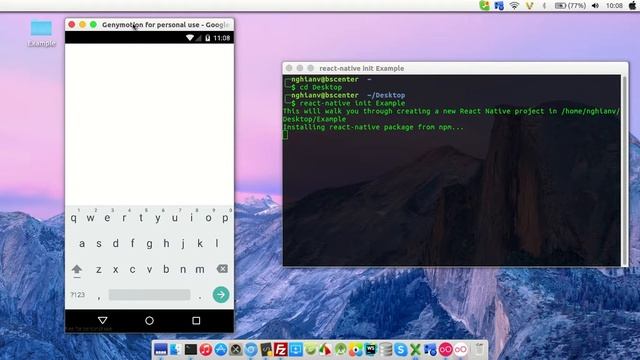Click the react-native init Example title bar
The width and height of the screenshot is (640, 360).
tap(456, 68)
